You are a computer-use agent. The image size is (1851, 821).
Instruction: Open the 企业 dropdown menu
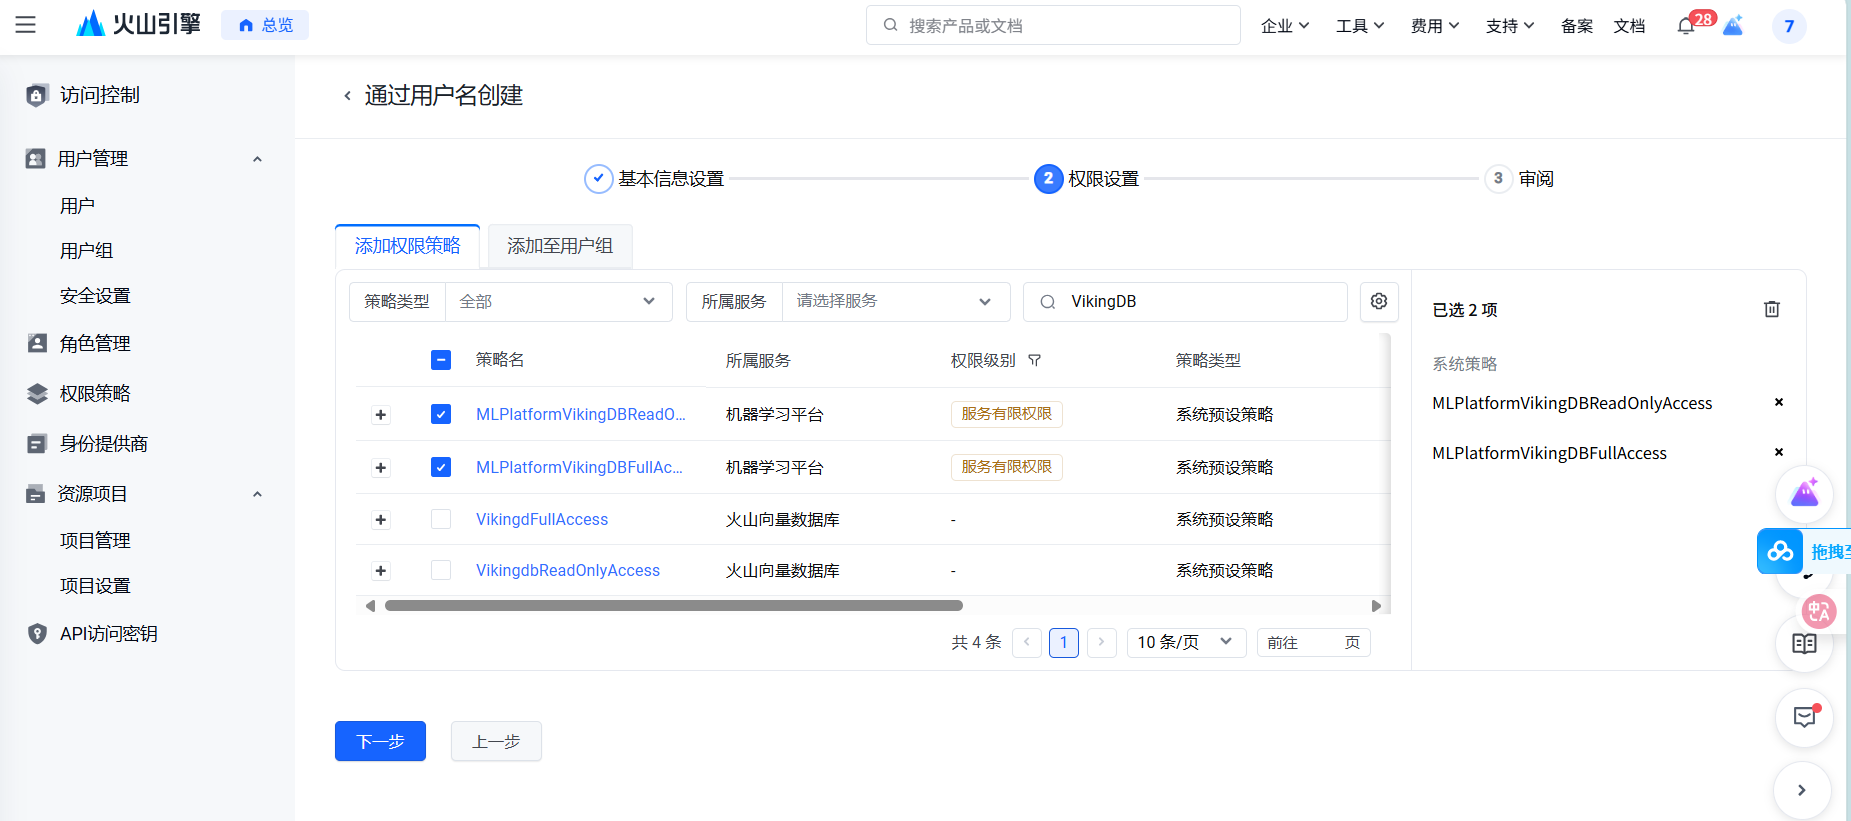[x=1285, y=26]
